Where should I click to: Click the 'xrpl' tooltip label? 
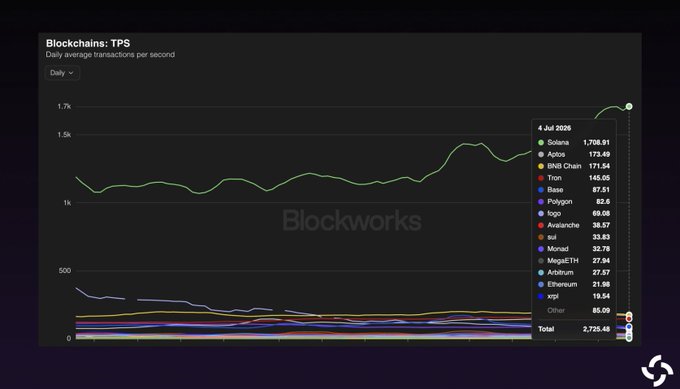[552, 296]
